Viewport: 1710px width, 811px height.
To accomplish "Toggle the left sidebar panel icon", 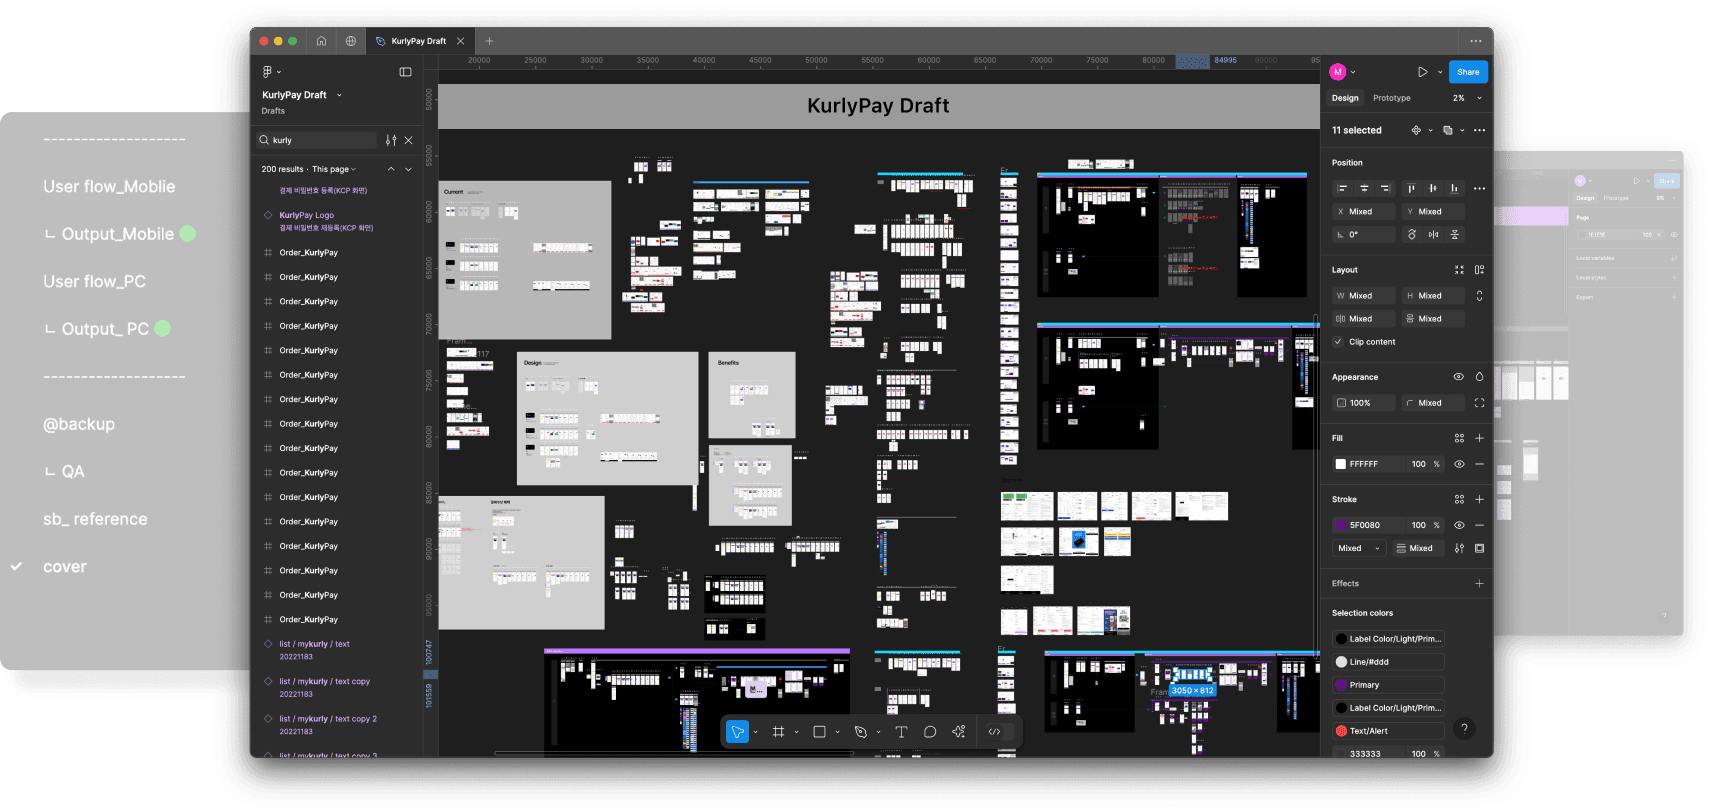I will coord(405,72).
